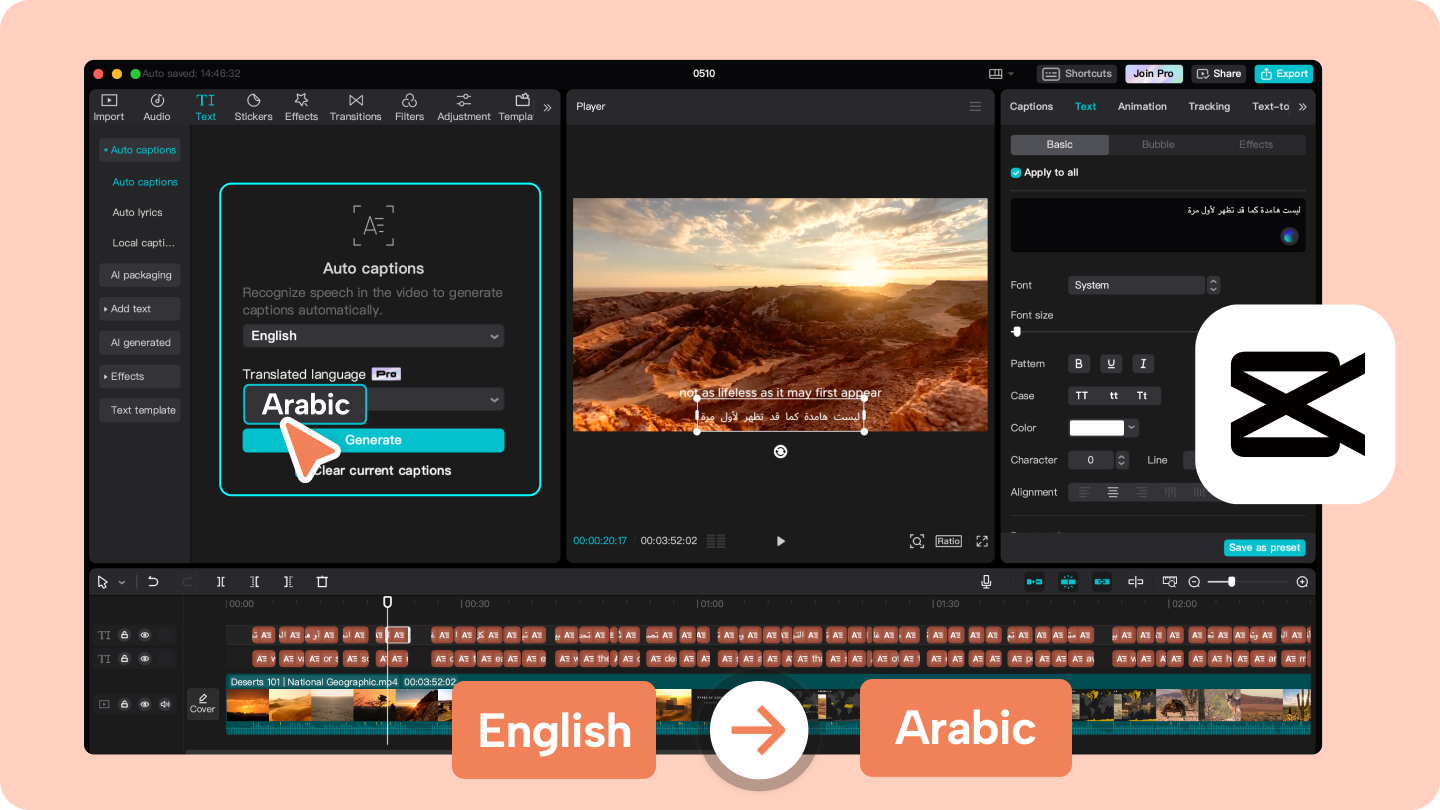Viewport: 1440px width, 810px height.
Task: Select the Audio panel icon
Action: [x=156, y=106]
